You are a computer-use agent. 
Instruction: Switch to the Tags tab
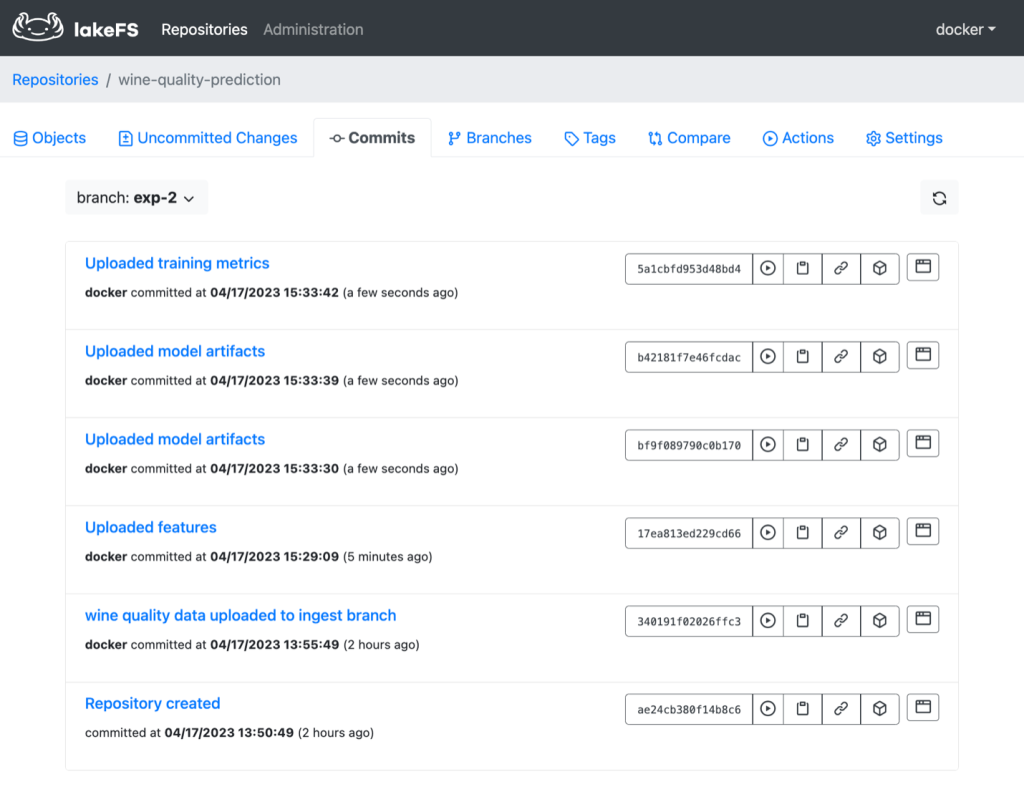(x=590, y=138)
